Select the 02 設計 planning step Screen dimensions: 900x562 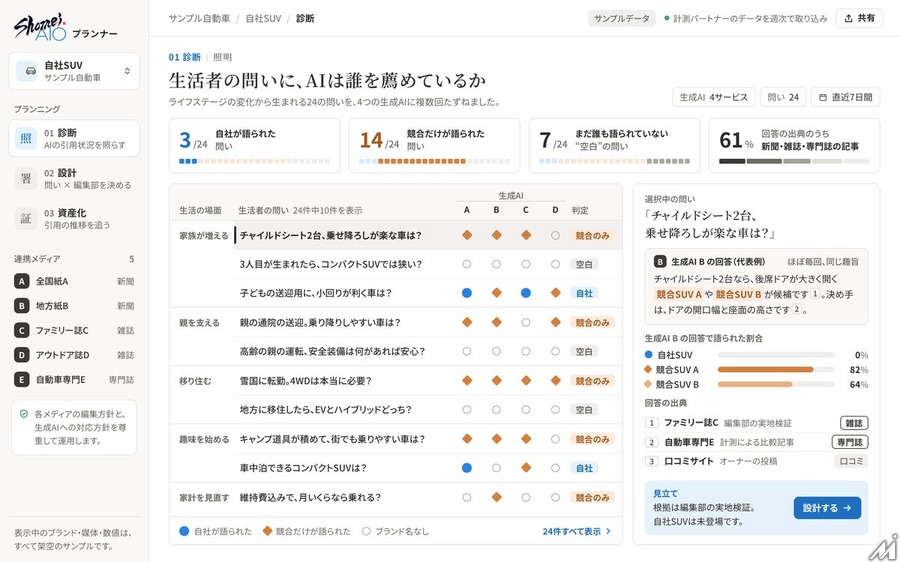coord(74,179)
